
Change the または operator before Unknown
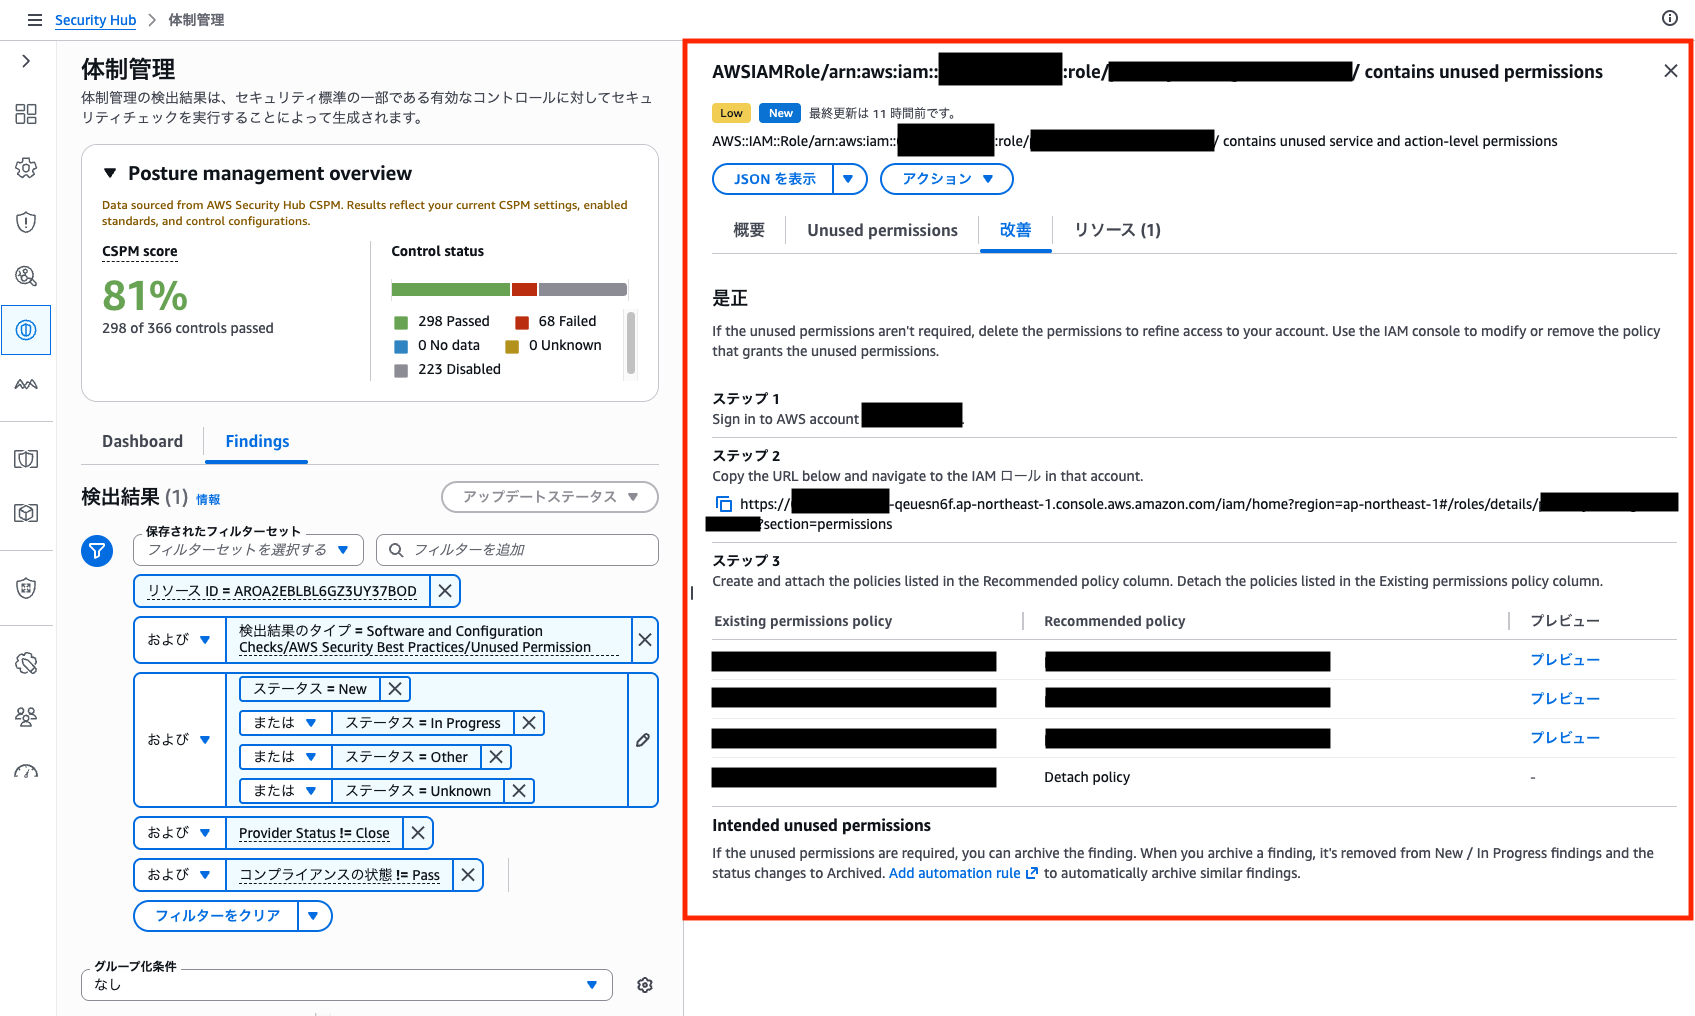click(x=286, y=791)
